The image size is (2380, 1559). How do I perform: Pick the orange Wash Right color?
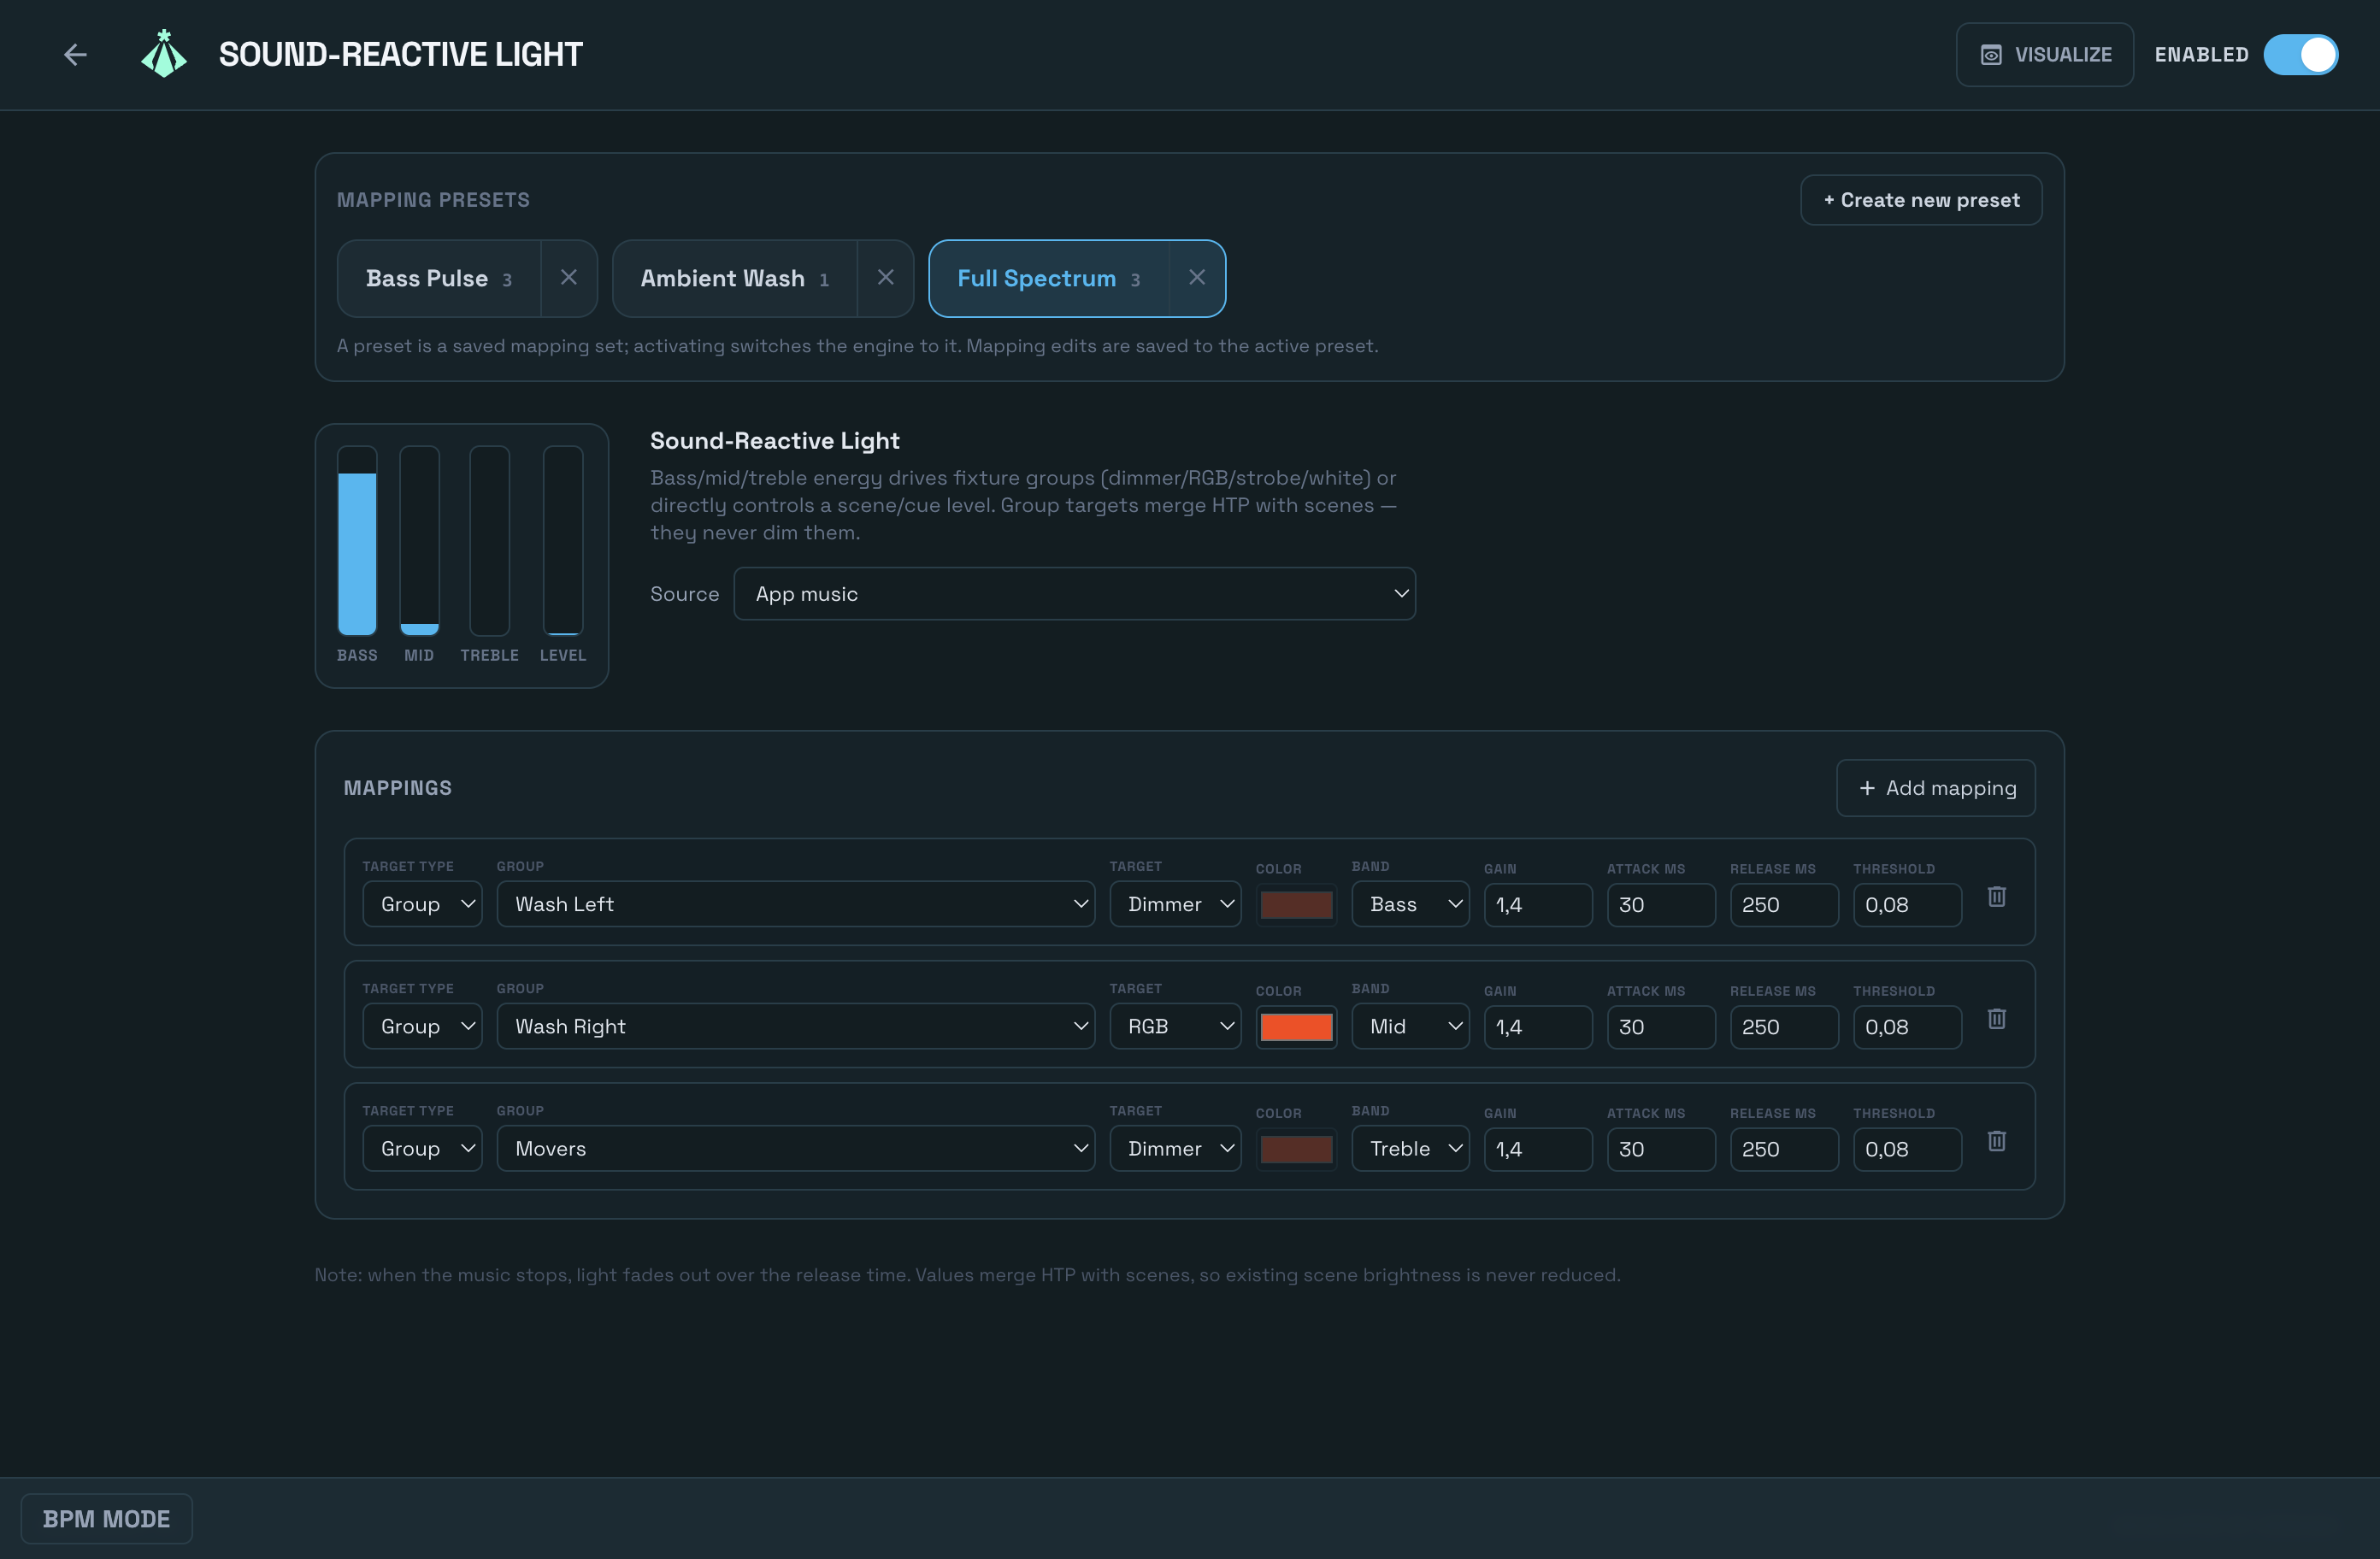pyautogui.click(x=1296, y=1027)
